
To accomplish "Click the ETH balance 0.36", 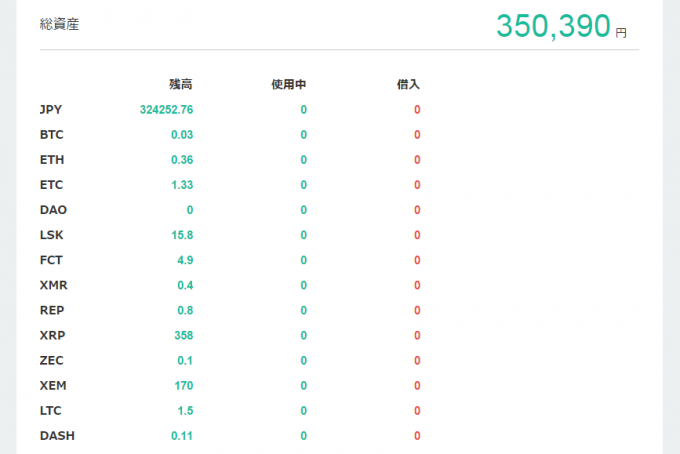I will (182, 160).
